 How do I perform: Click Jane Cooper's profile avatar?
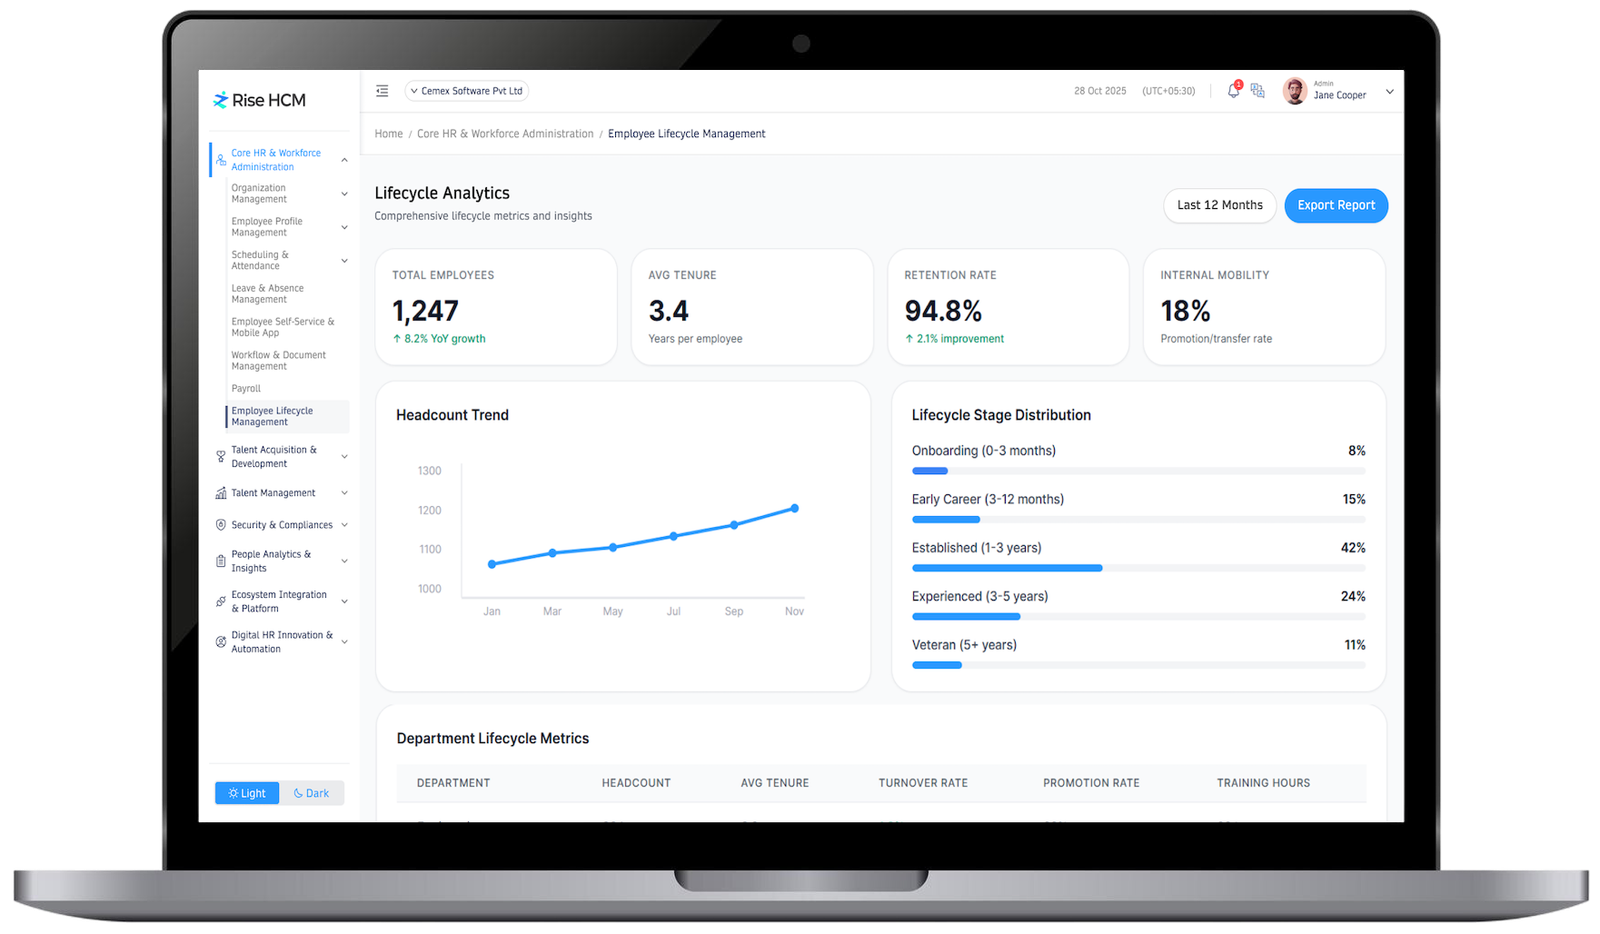(1295, 91)
